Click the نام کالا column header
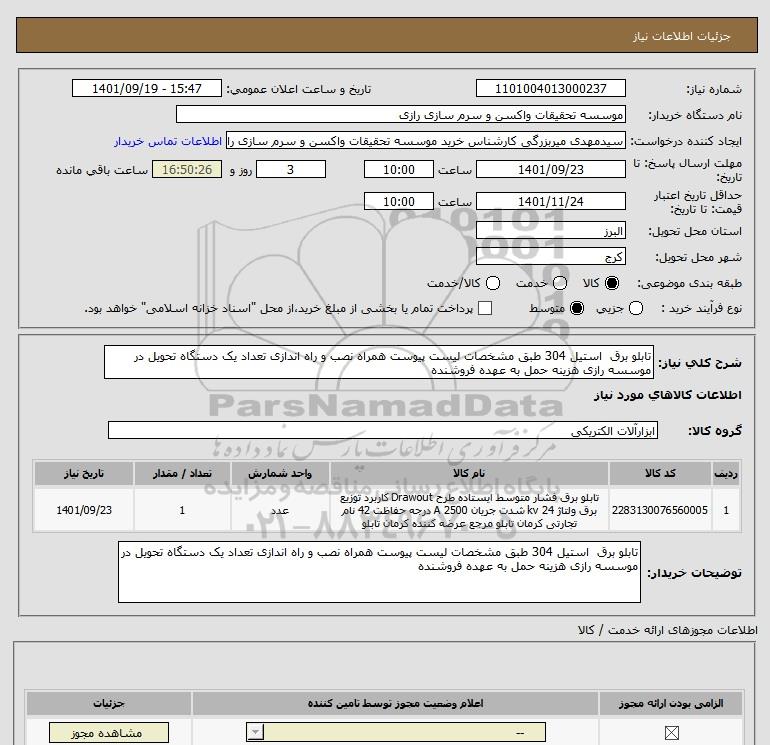Viewport: 770px width, 745px height. (x=469, y=473)
